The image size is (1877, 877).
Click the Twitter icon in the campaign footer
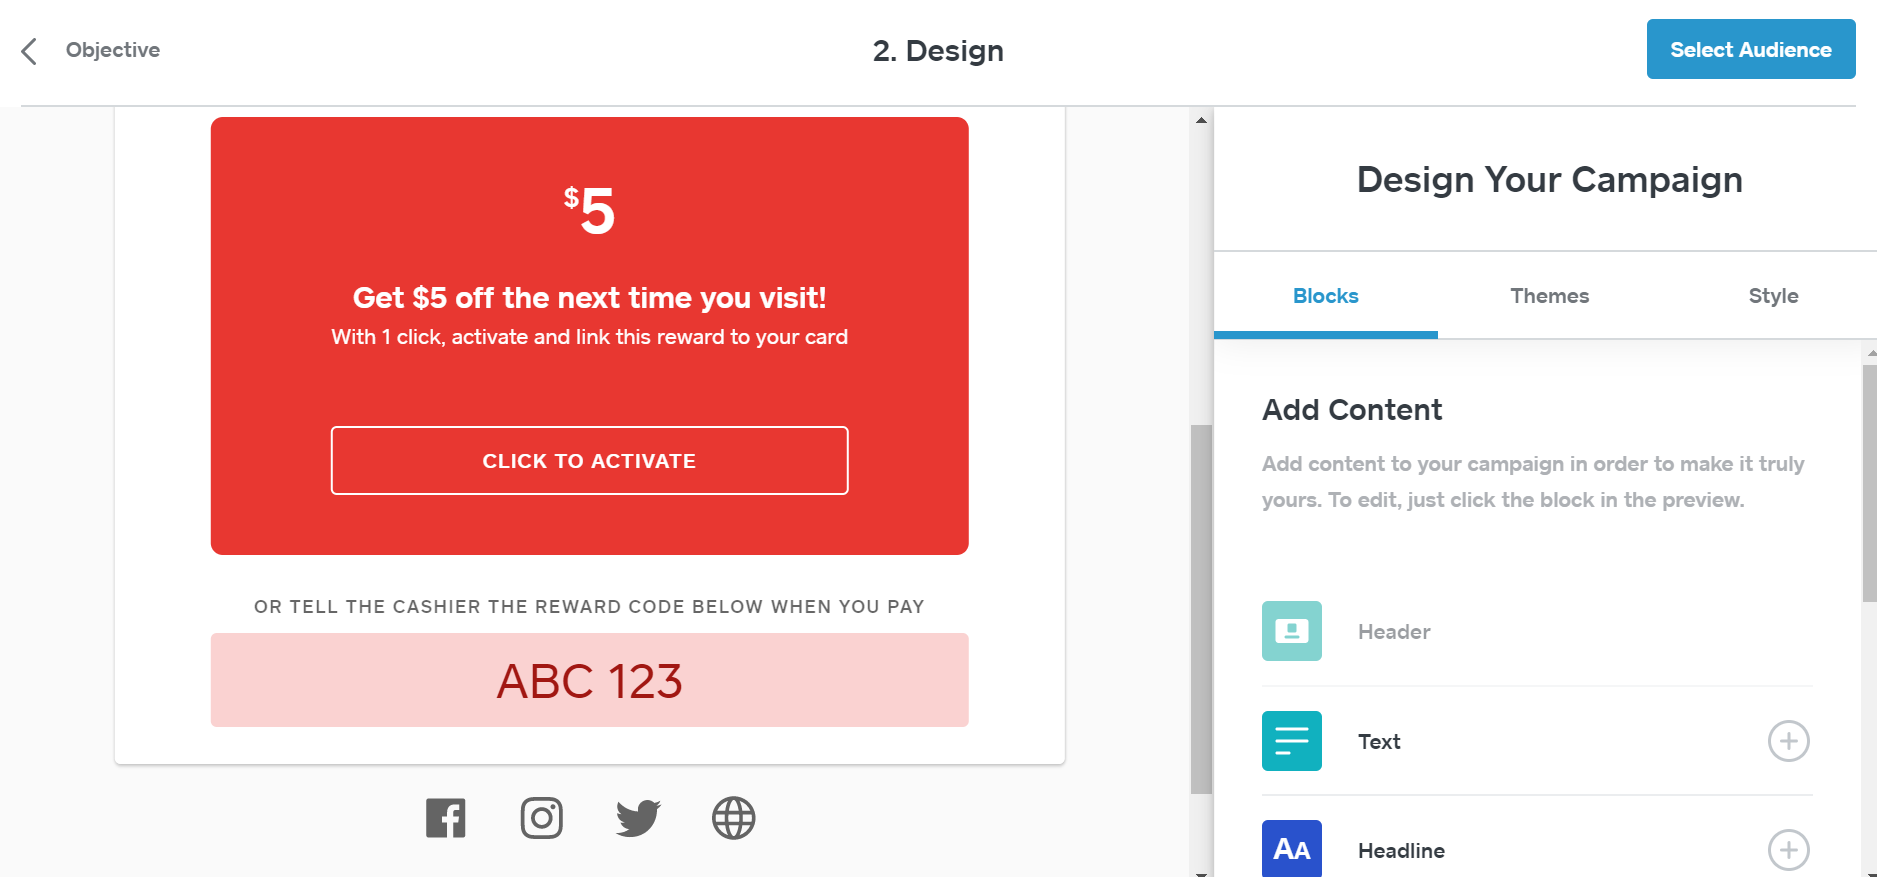[637, 817]
